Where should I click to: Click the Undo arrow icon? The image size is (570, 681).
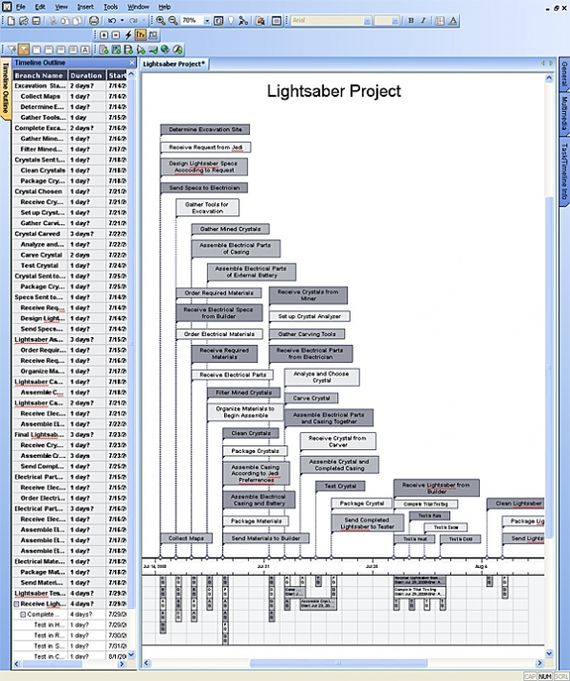point(112,20)
